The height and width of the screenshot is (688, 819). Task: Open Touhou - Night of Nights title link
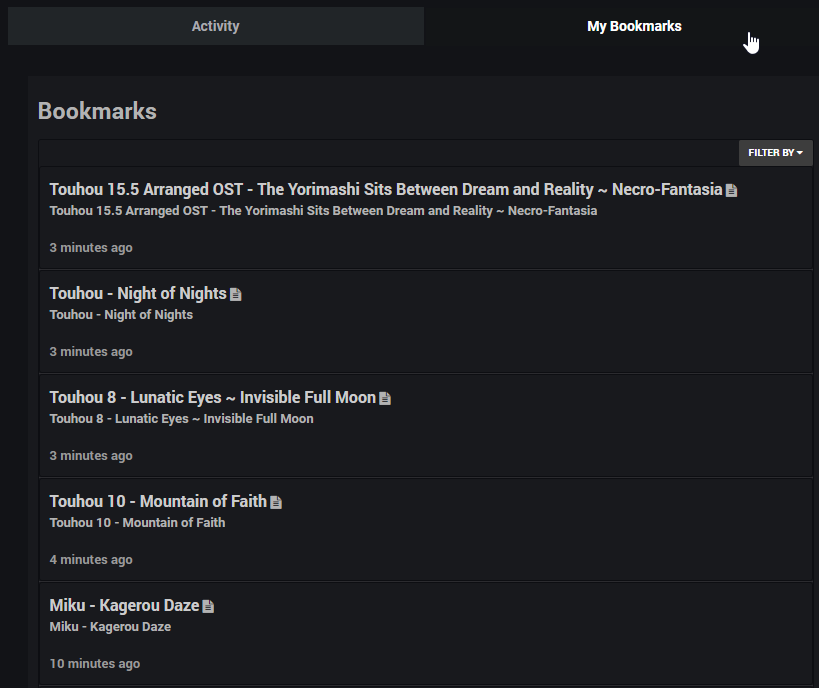click(x=138, y=293)
